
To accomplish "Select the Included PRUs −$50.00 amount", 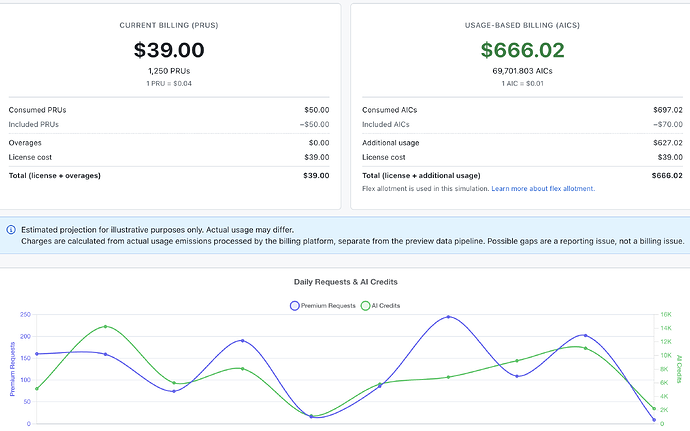I will (314, 125).
